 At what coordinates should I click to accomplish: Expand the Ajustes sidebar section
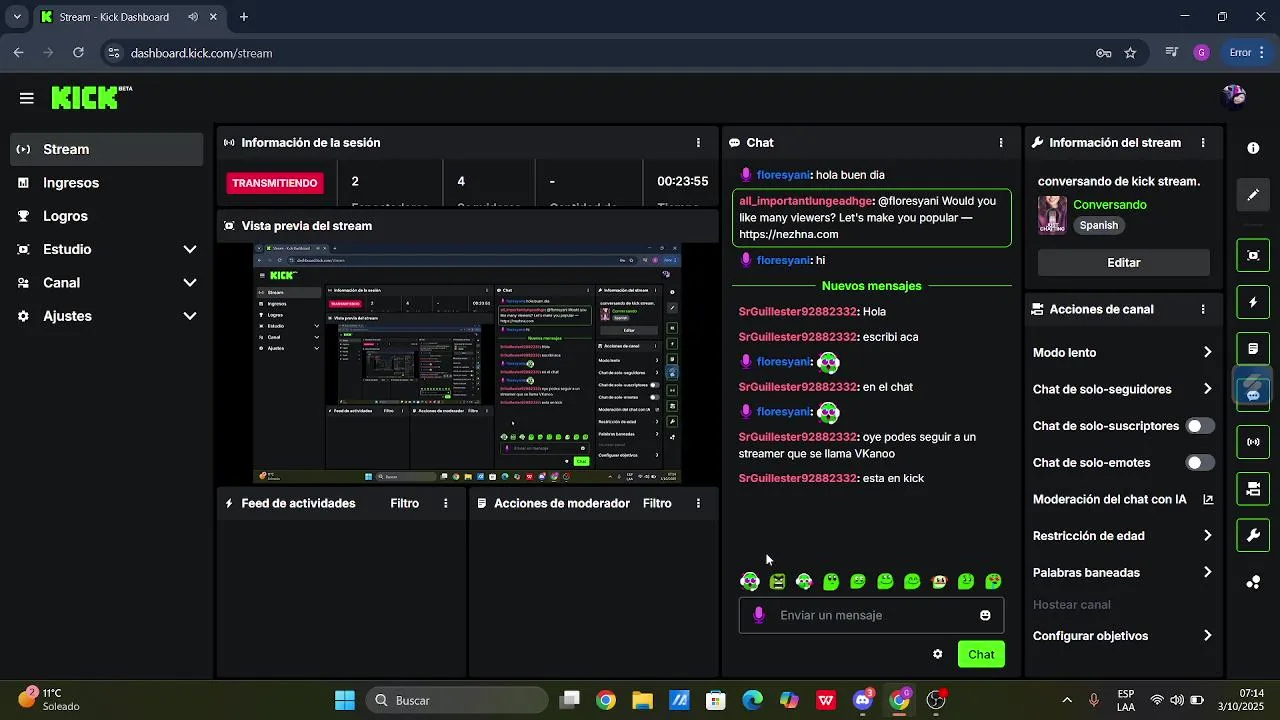tap(190, 316)
